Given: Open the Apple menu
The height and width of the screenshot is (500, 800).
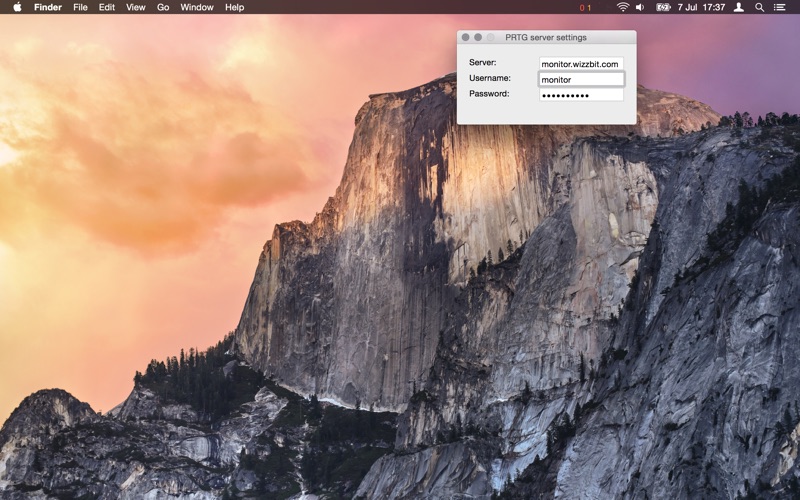Looking at the screenshot, I should tap(17, 7).
